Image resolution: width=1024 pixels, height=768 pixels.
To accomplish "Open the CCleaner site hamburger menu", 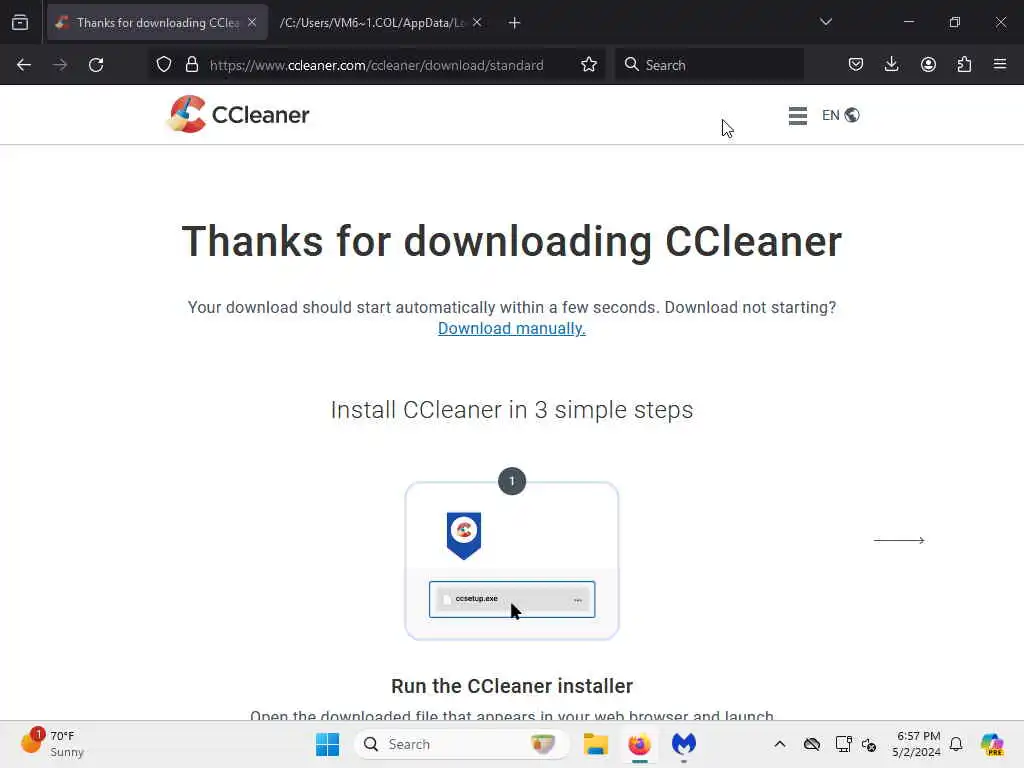I will (x=797, y=116).
